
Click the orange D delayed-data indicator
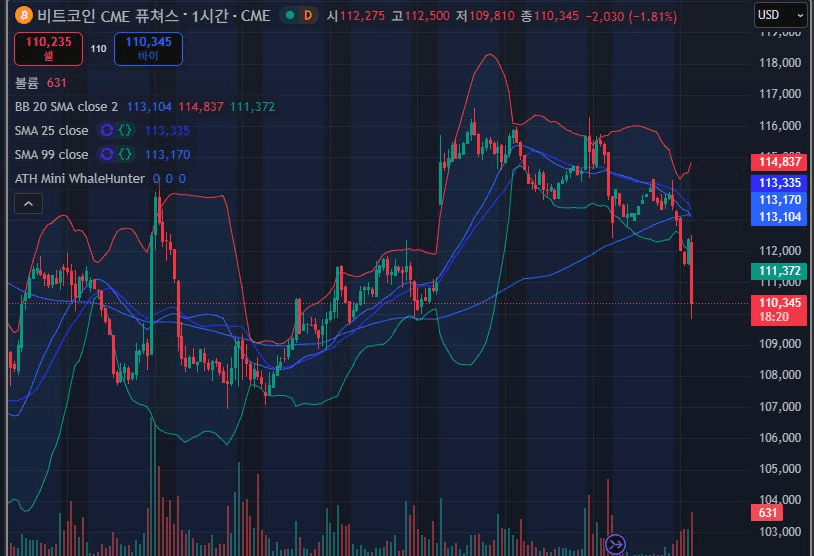(x=306, y=16)
